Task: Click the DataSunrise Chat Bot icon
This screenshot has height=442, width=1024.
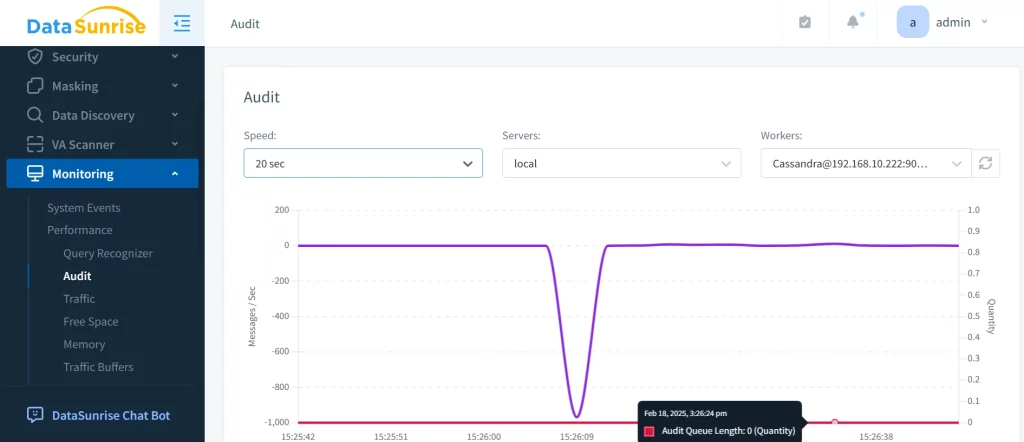Action: click(35, 415)
